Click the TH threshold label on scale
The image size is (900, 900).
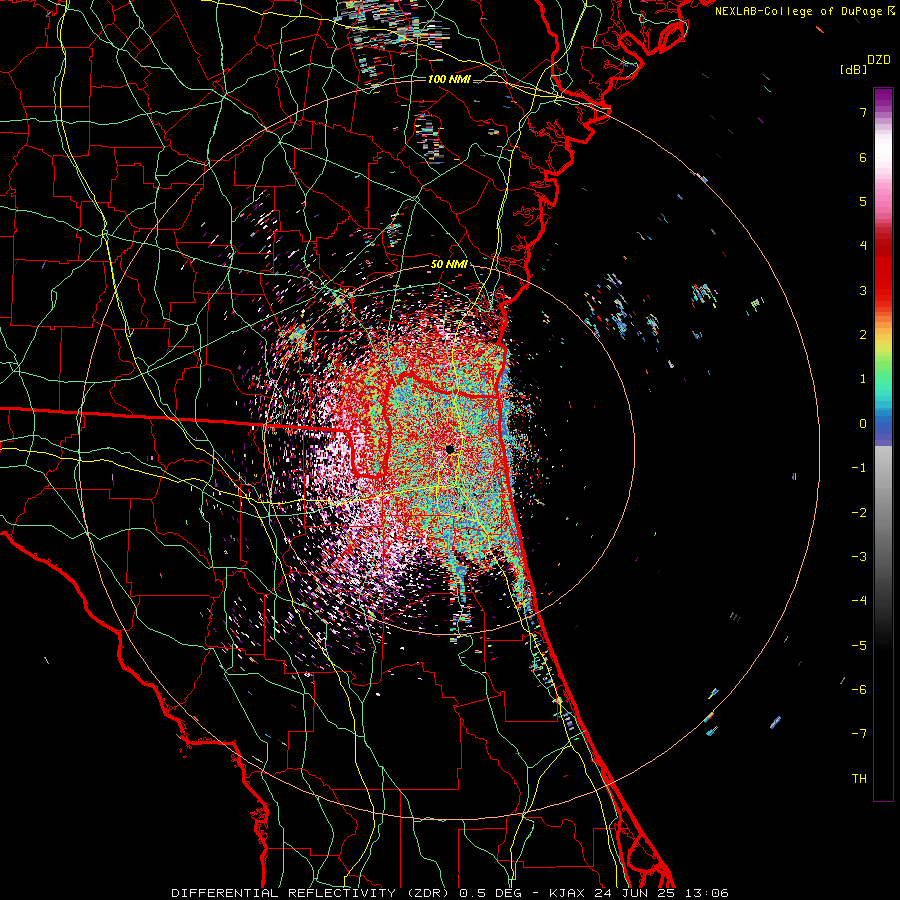pyautogui.click(x=859, y=779)
